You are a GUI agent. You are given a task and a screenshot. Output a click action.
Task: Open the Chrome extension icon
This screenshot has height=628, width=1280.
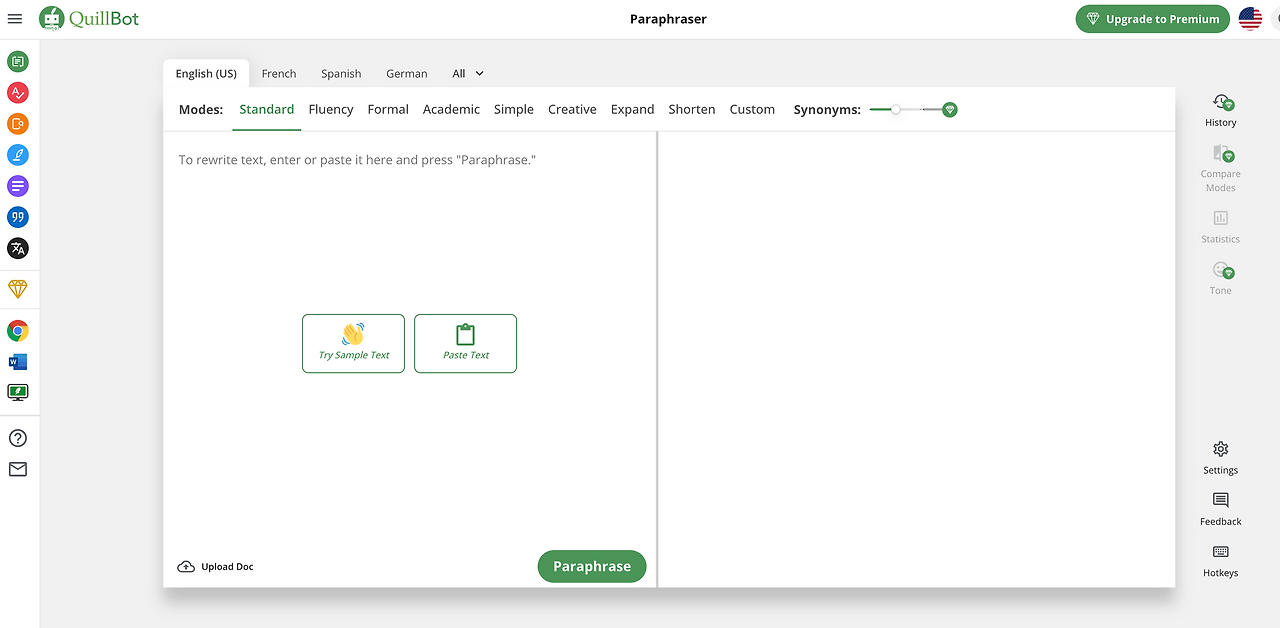pyautogui.click(x=18, y=331)
